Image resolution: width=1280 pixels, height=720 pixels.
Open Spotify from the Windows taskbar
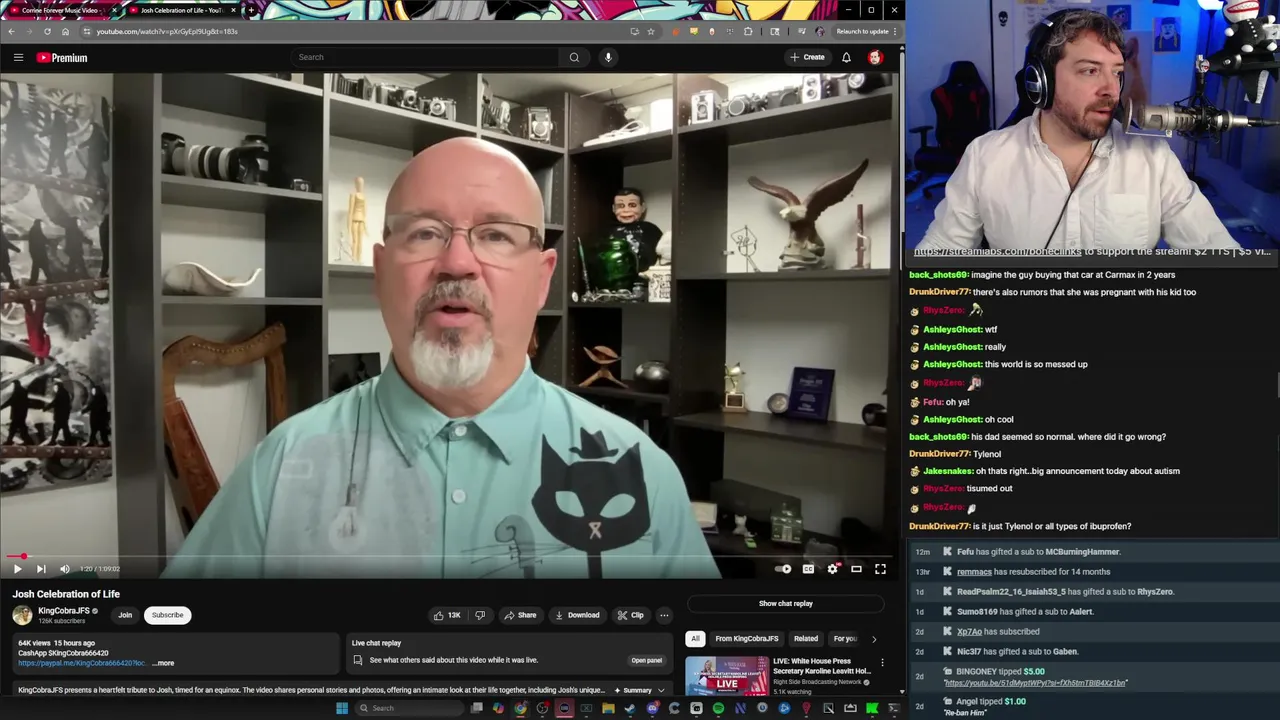pos(718,708)
